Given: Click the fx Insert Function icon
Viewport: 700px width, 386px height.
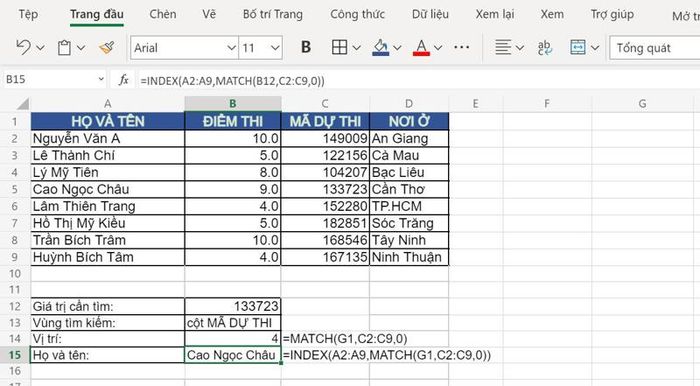Looking at the screenshot, I should tap(123, 80).
